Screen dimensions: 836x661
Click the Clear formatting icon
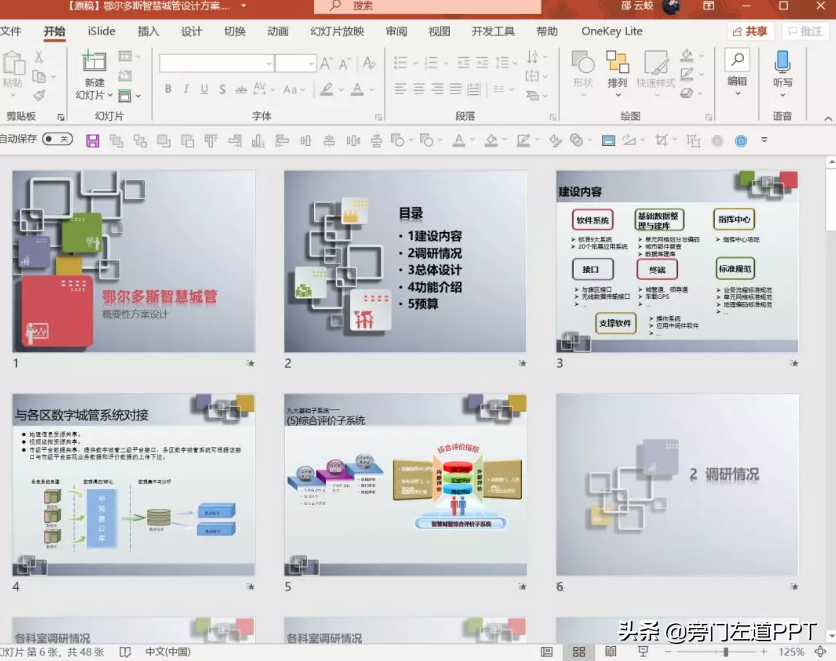pos(369,63)
